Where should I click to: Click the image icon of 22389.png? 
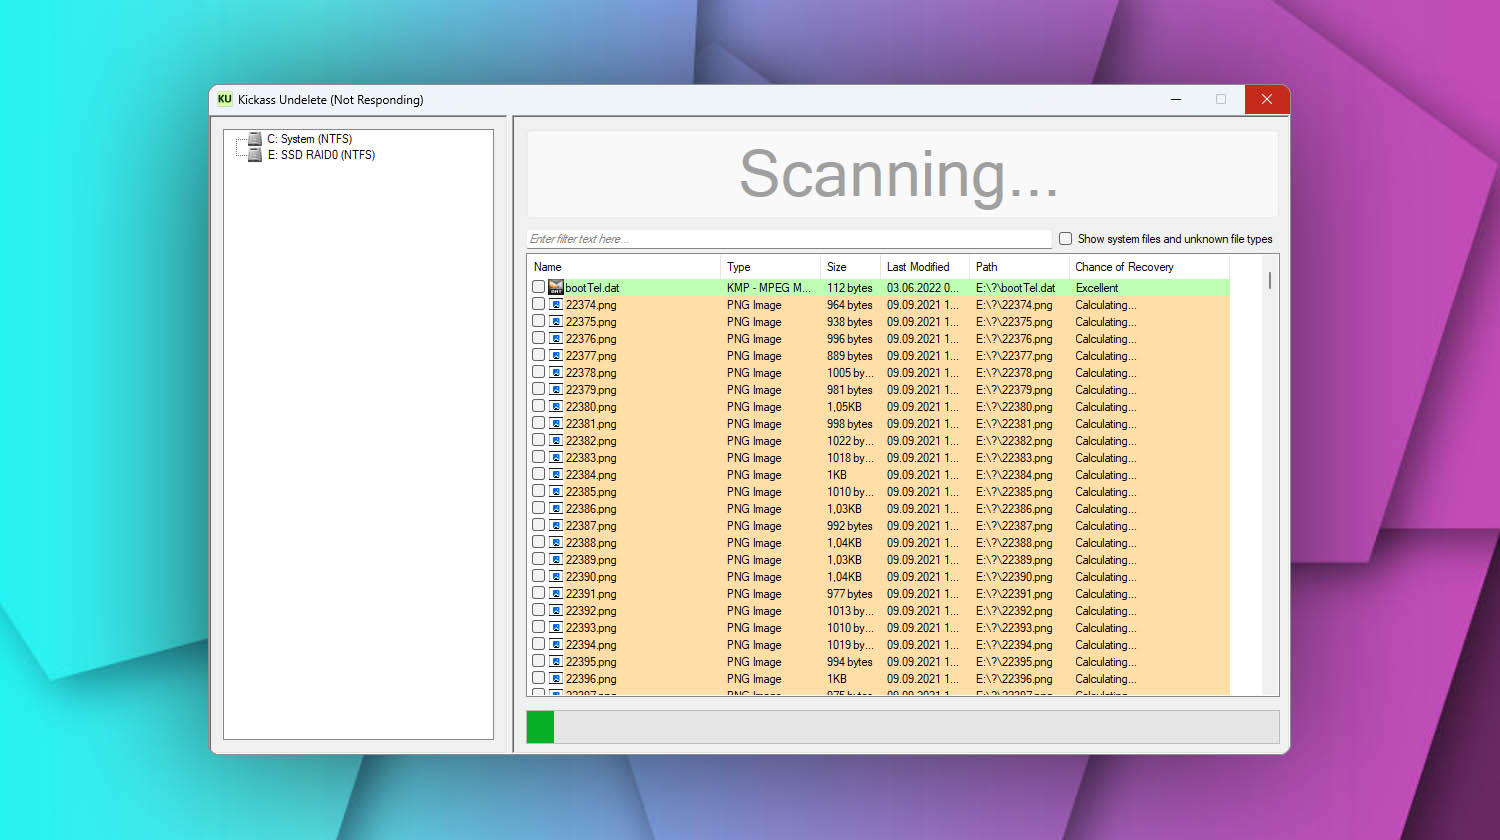tap(556, 559)
